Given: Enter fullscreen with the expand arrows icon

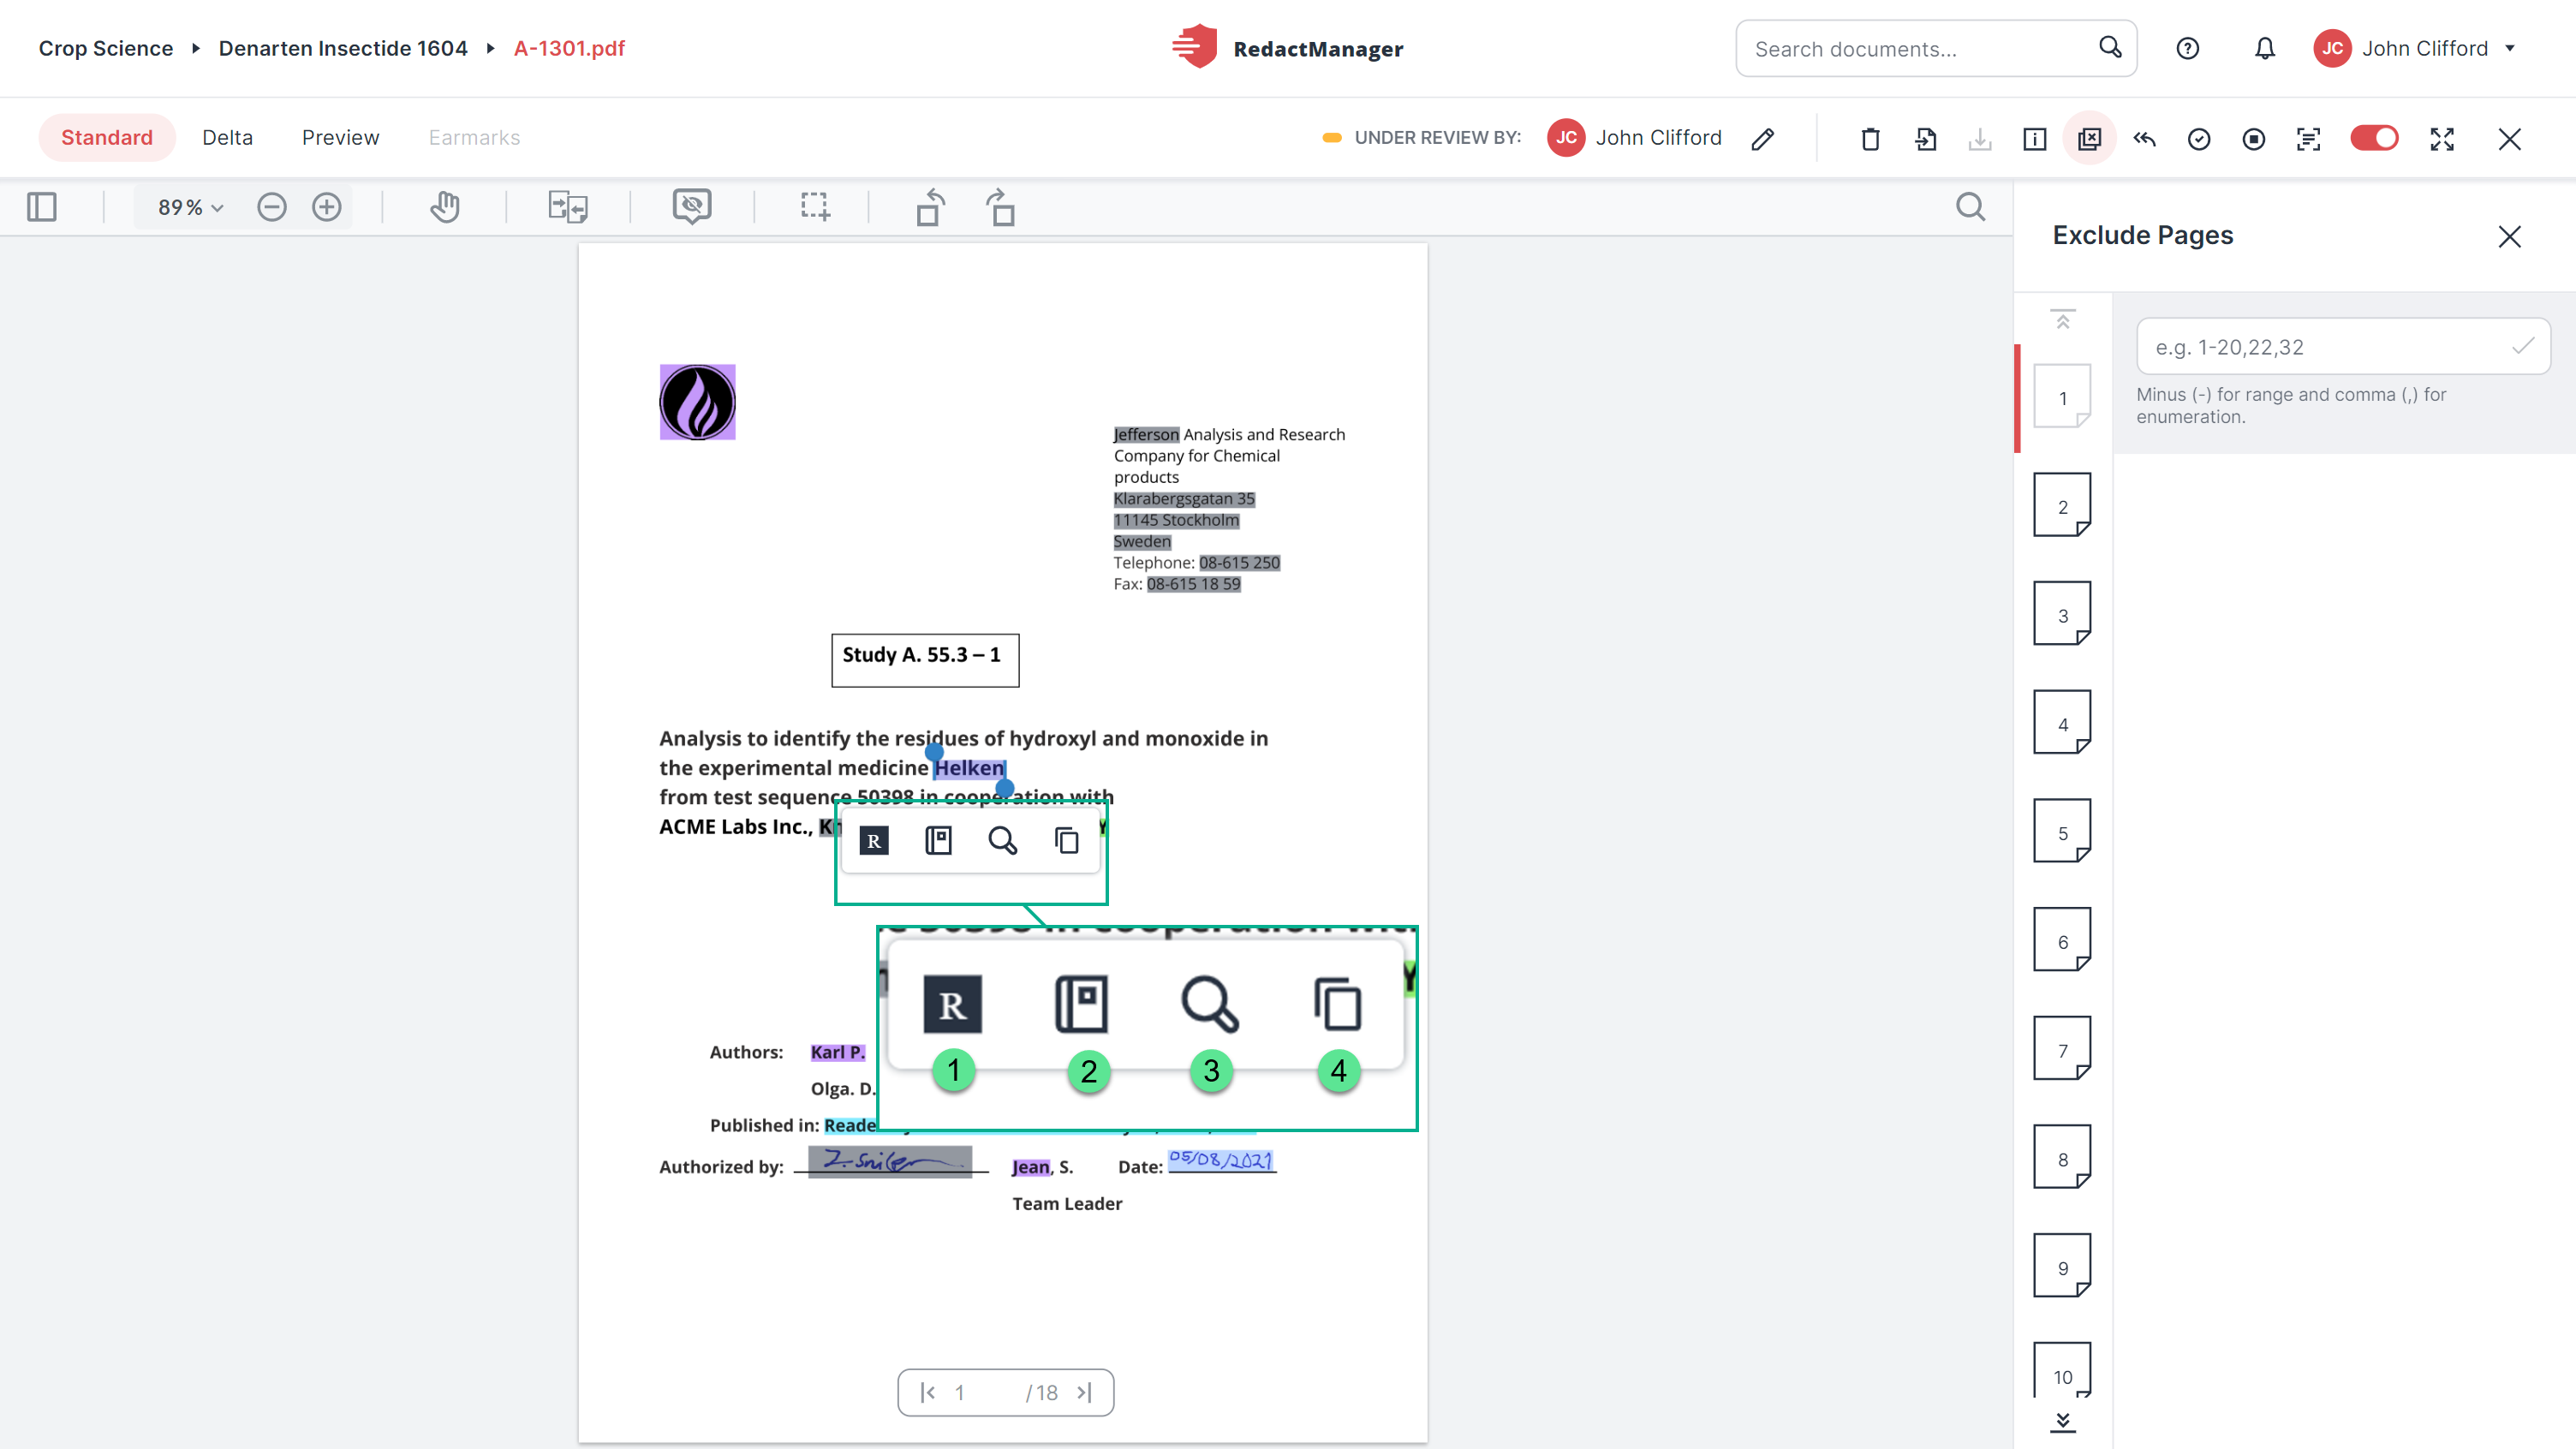Looking at the screenshot, I should pyautogui.click(x=2442, y=139).
